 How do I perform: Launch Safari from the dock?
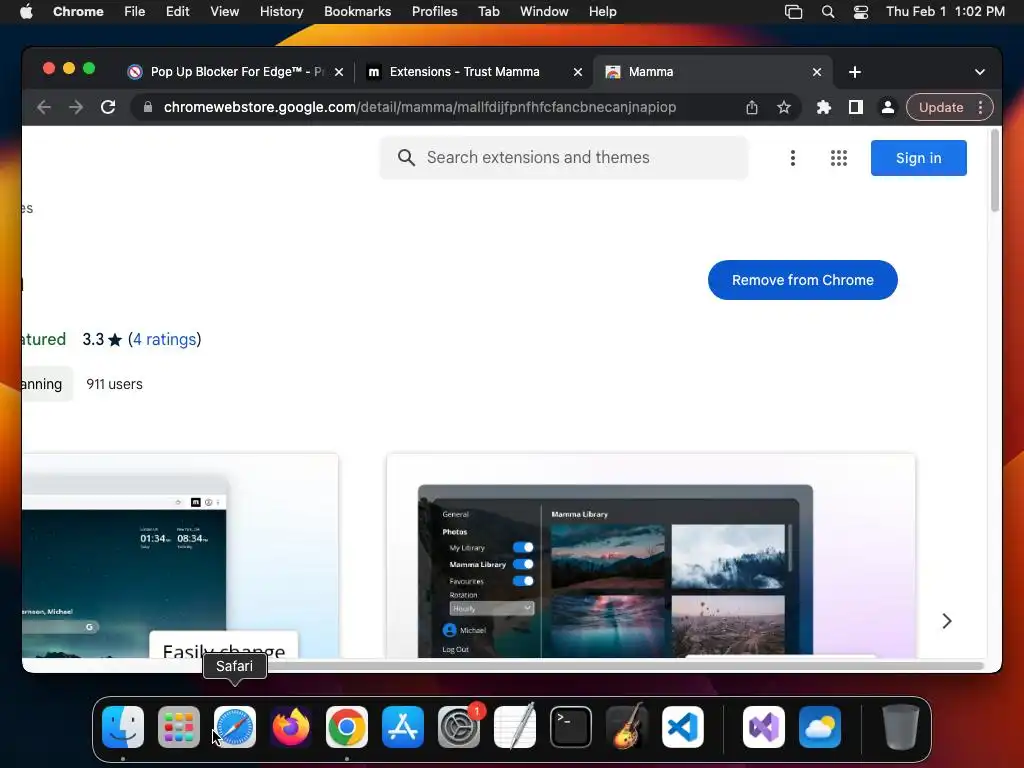point(235,727)
